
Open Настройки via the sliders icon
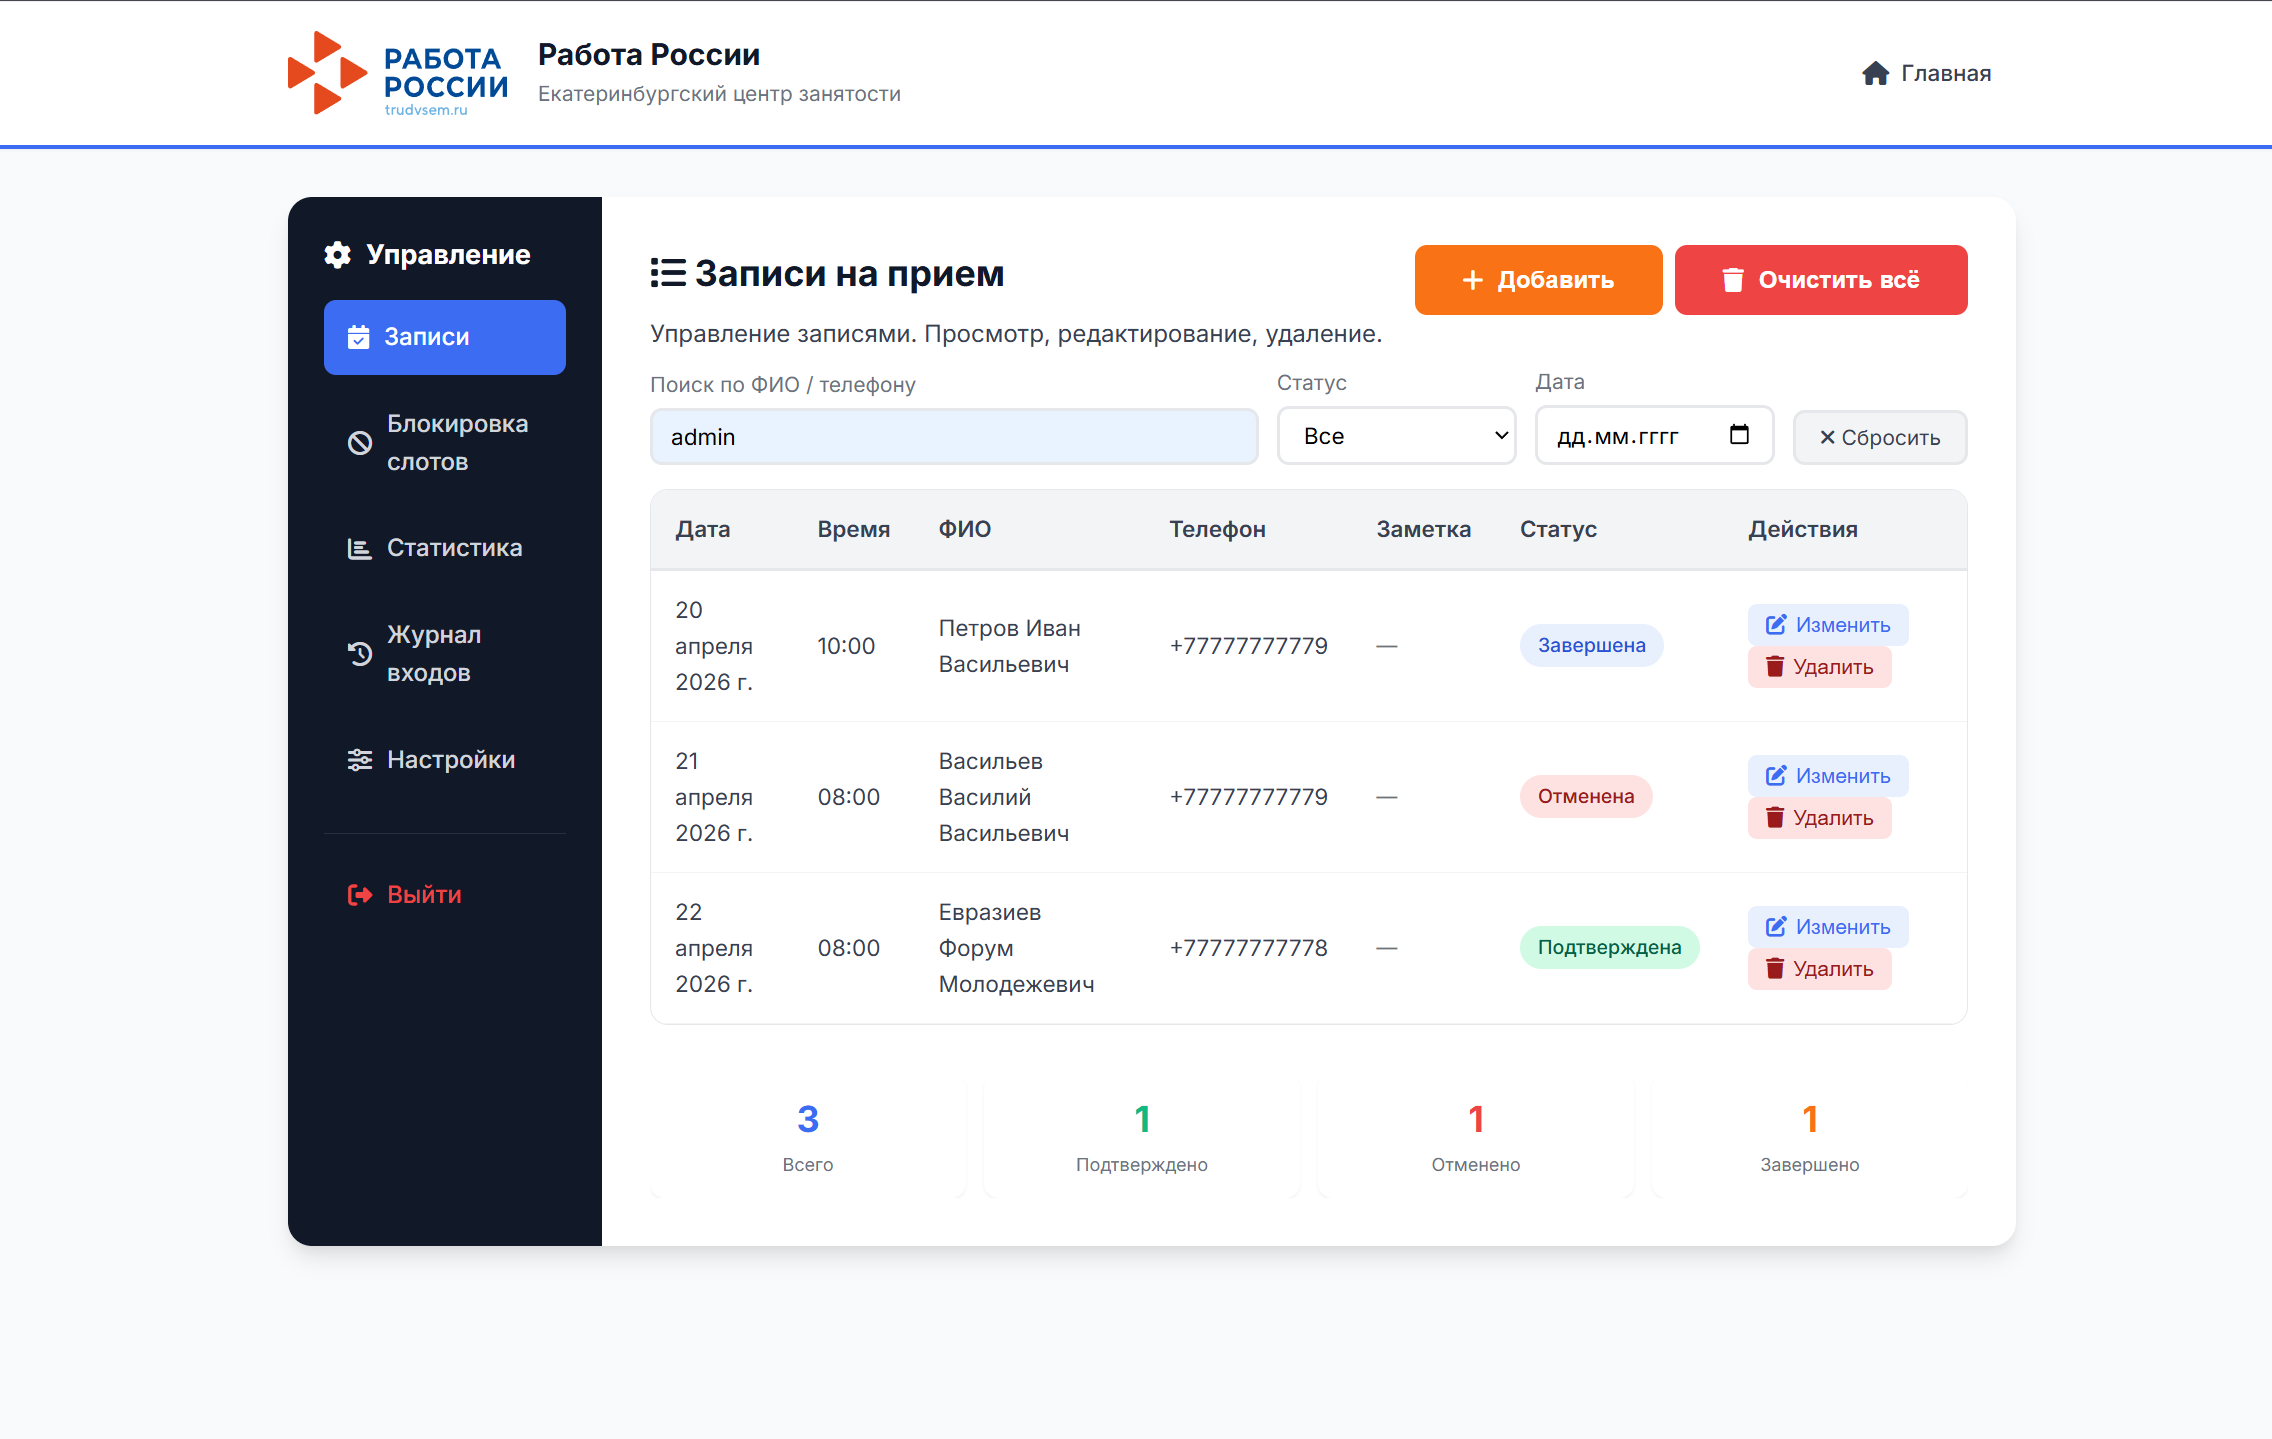point(359,759)
